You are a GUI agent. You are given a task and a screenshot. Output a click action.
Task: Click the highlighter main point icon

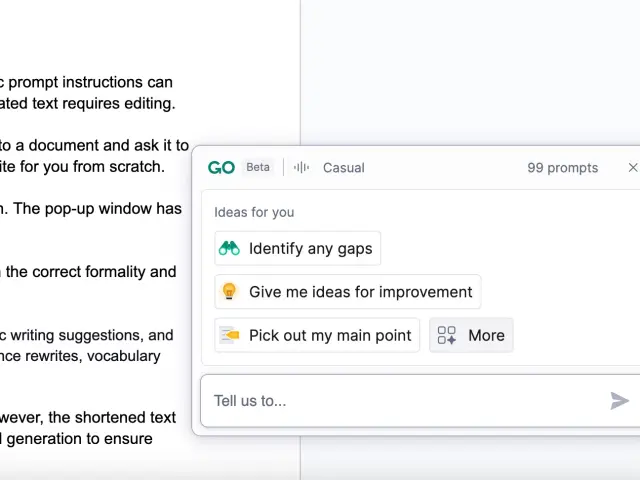[x=230, y=335]
